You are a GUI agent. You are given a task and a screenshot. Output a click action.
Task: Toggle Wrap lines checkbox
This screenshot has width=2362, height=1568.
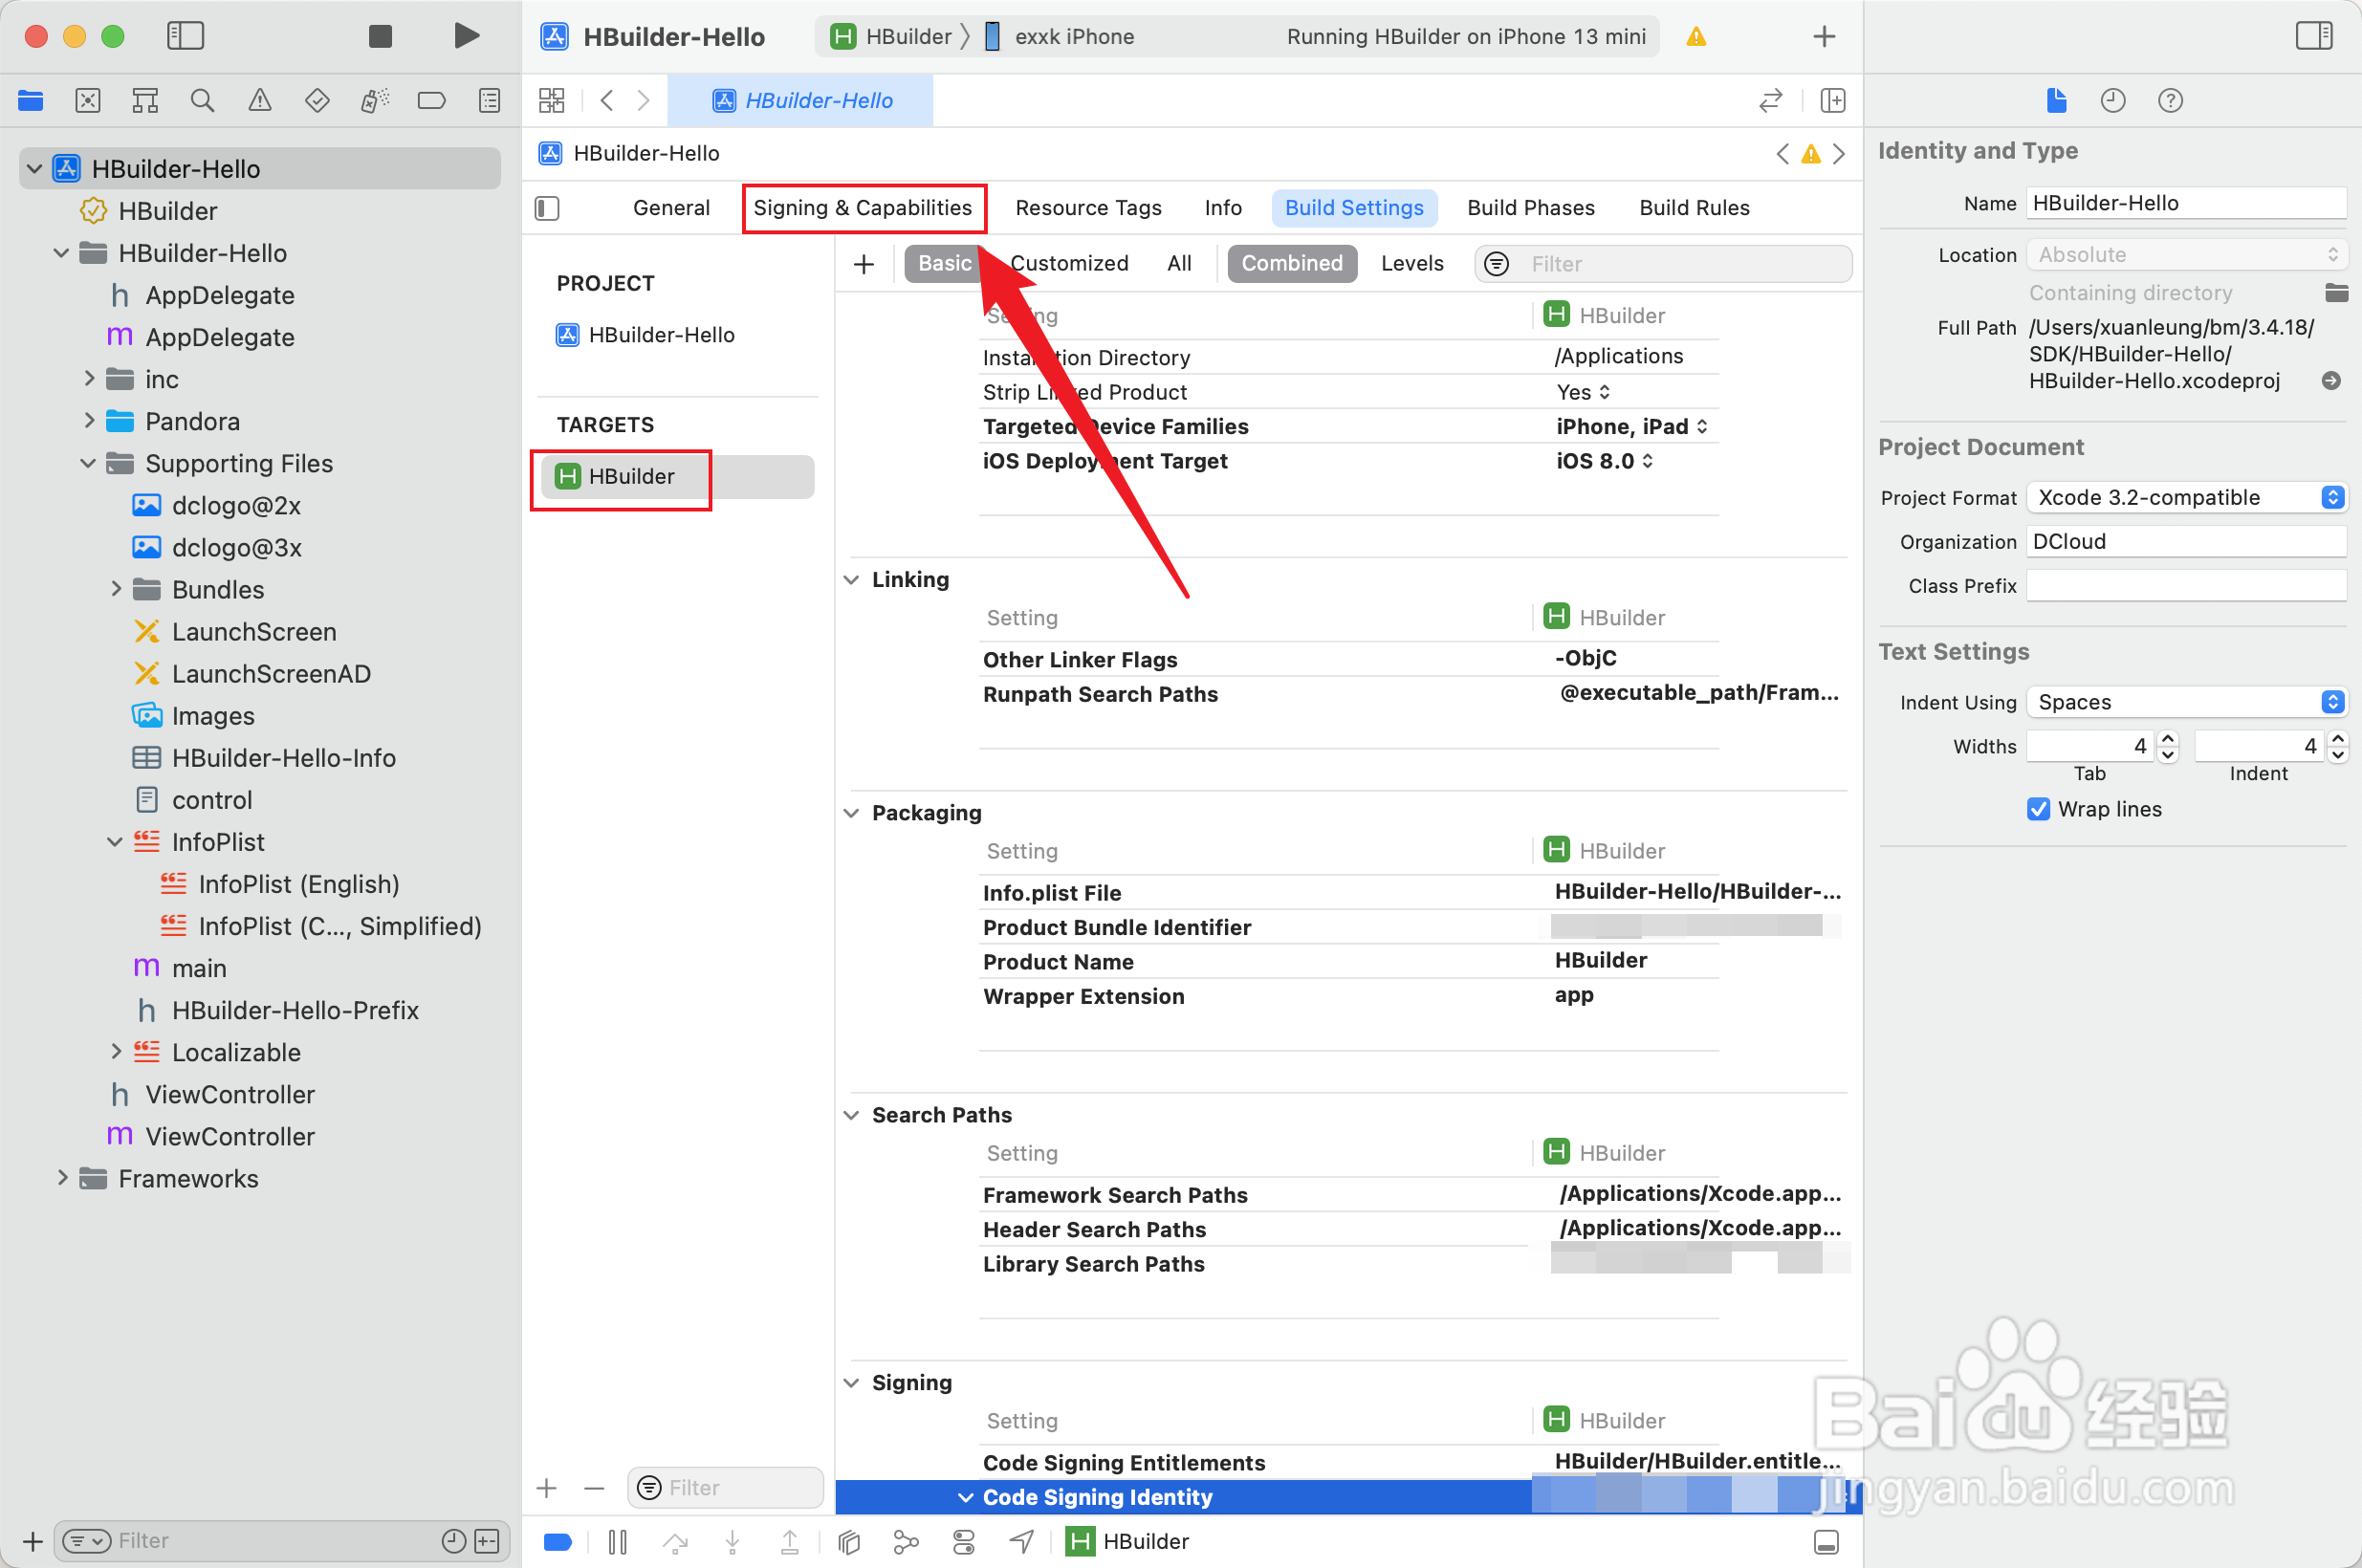(x=2038, y=809)
